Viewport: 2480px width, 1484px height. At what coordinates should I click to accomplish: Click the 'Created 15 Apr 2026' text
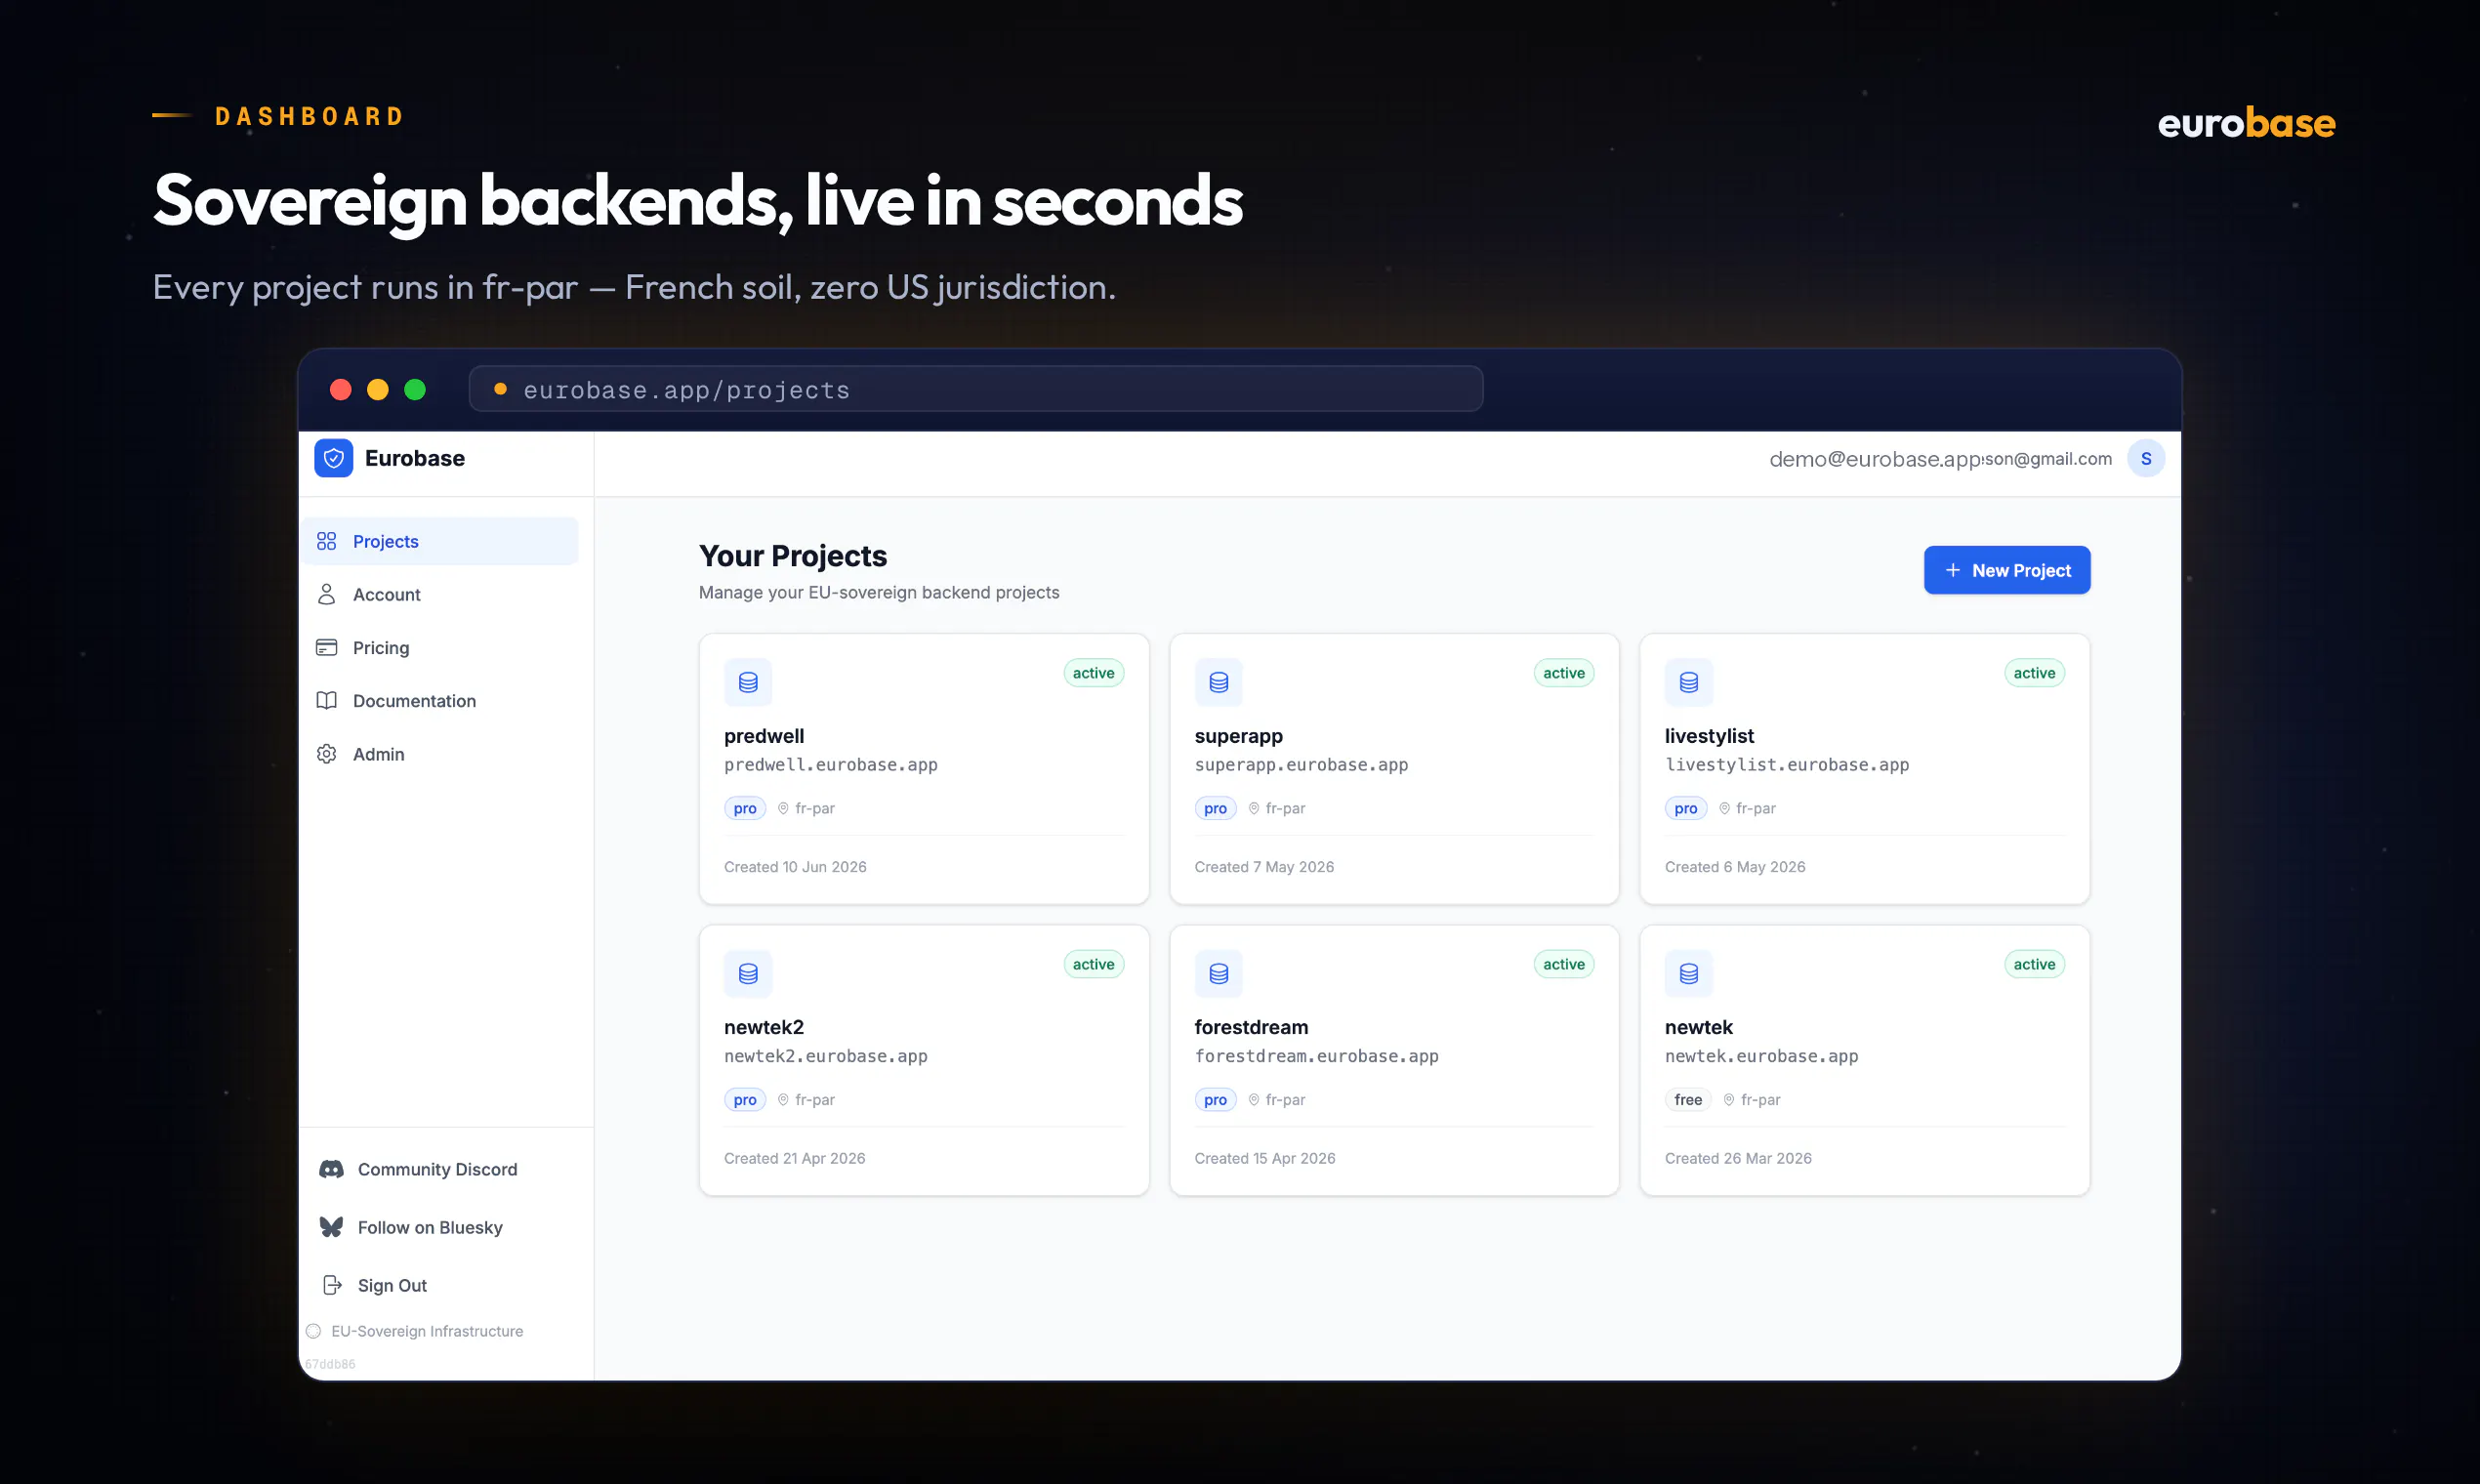[x=1264, y=1158]
